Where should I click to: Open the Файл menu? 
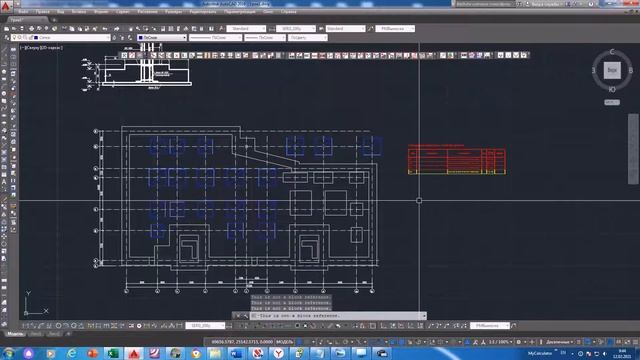pyautogui.click(x=23, y=12)
